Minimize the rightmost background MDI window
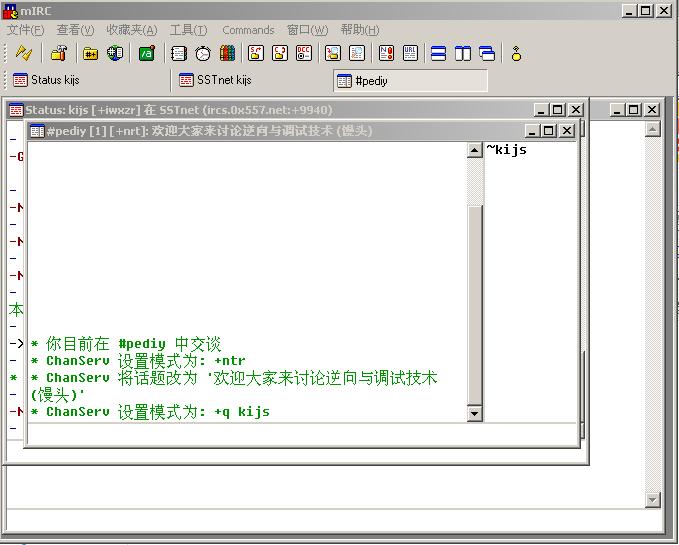The width and height of the screenshot is (679, 545). [x=617, y=110]
